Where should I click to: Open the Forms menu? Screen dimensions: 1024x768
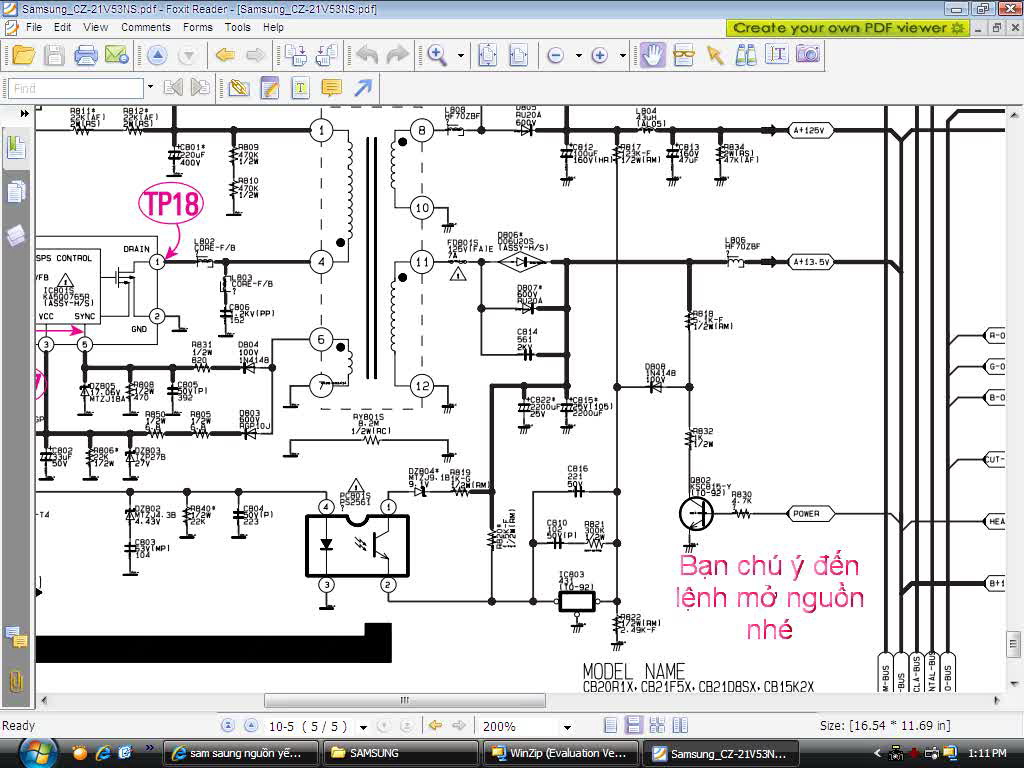[x=197, y=27]
